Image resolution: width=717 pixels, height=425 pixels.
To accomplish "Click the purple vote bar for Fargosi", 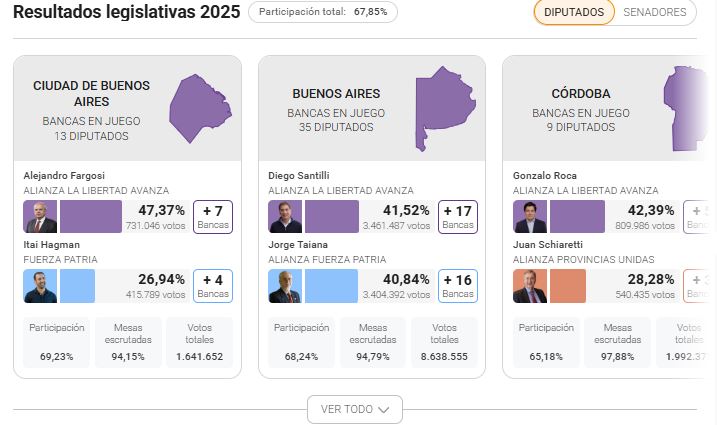I will pyautogui.click(x=91, y=217).
